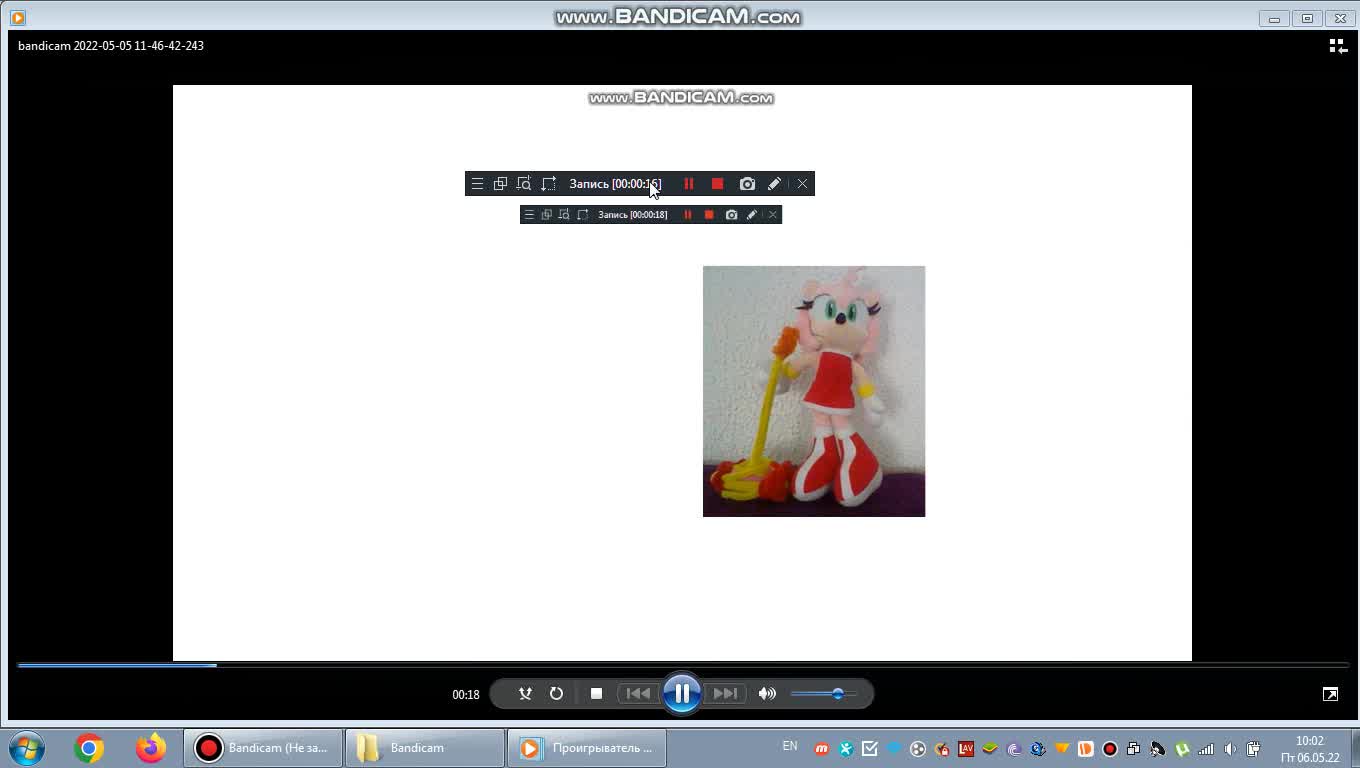Viewport: 1360px width, 768px height.
Task: Stop the video playback
Action: 596,694
